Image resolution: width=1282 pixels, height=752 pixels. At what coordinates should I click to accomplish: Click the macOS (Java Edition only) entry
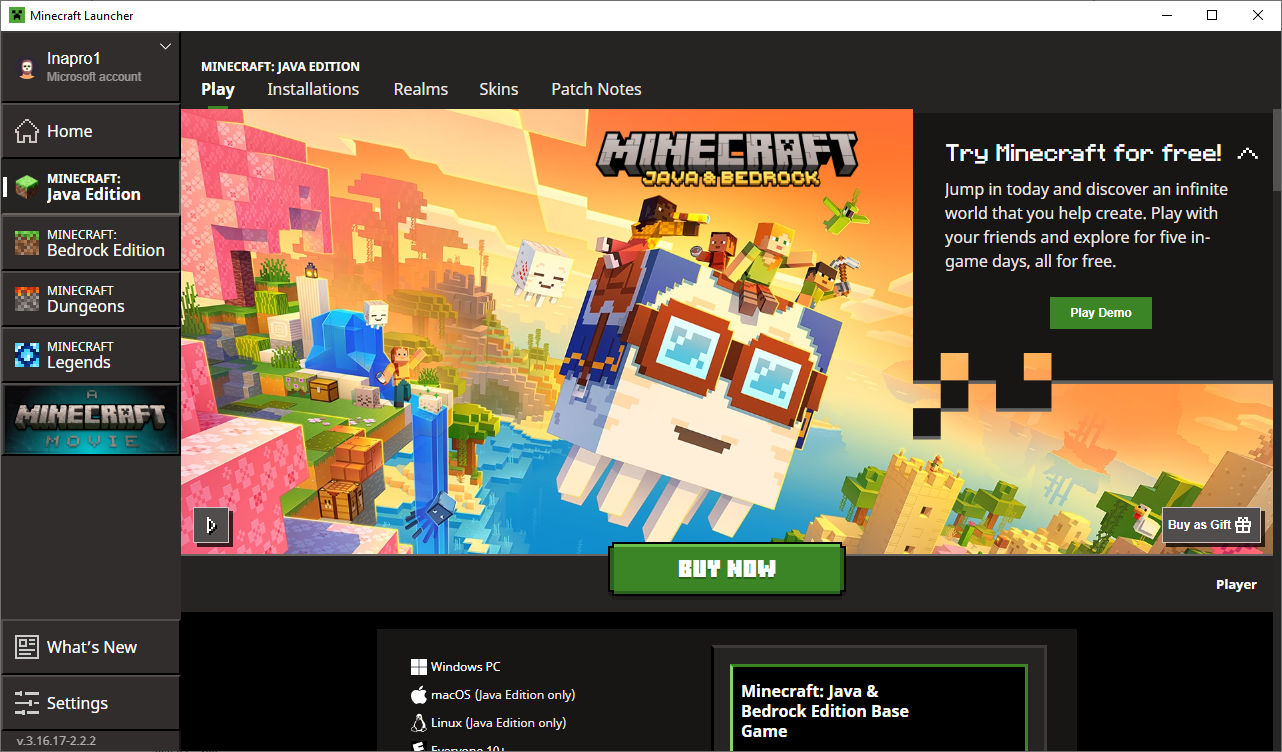click(493, 695)
